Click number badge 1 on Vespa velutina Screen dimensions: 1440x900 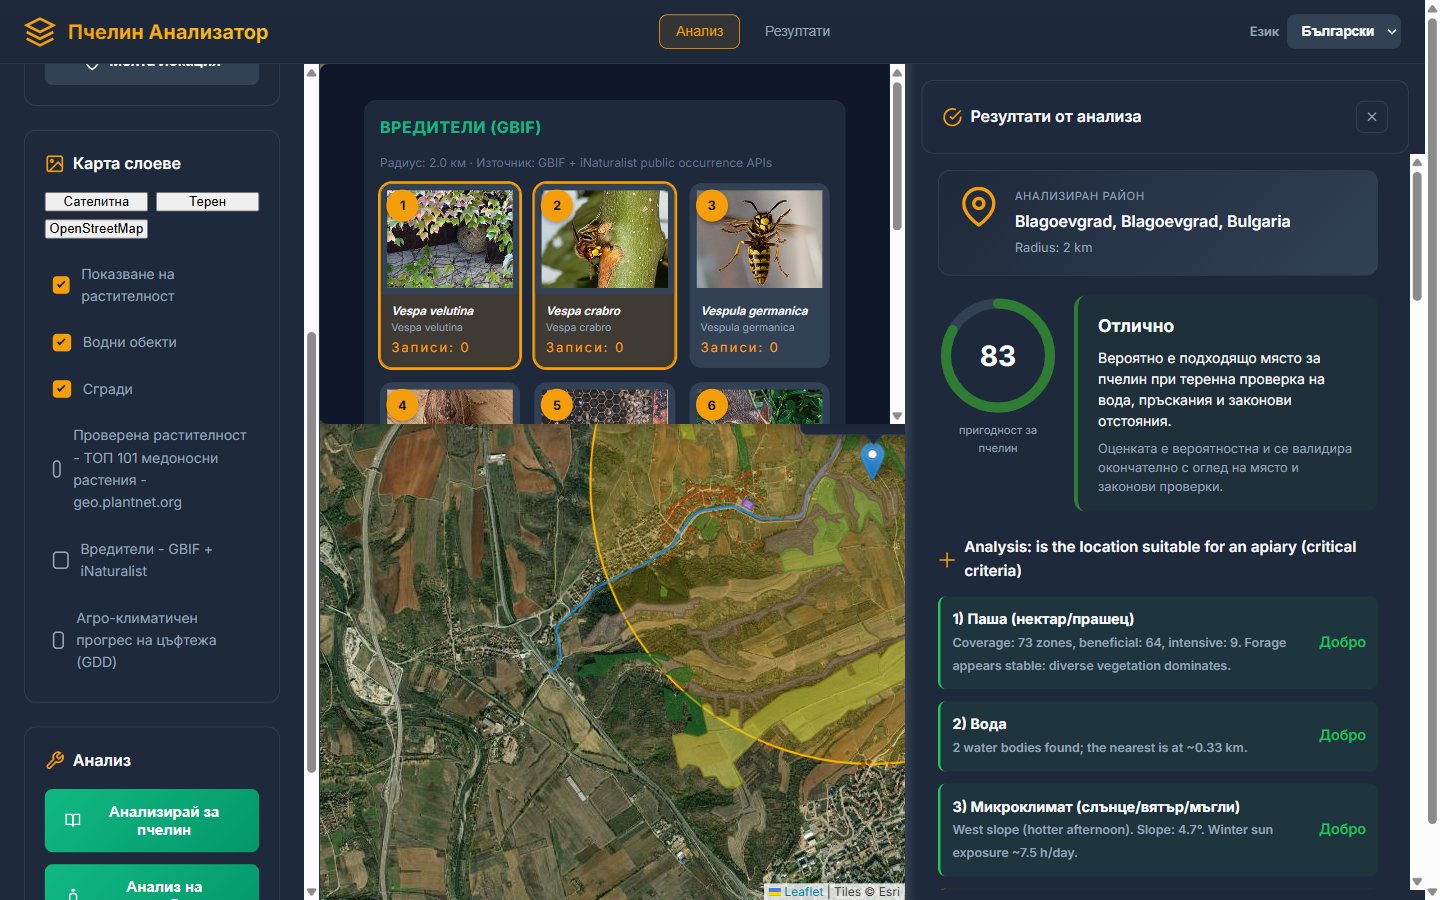[x=402, y=206]
